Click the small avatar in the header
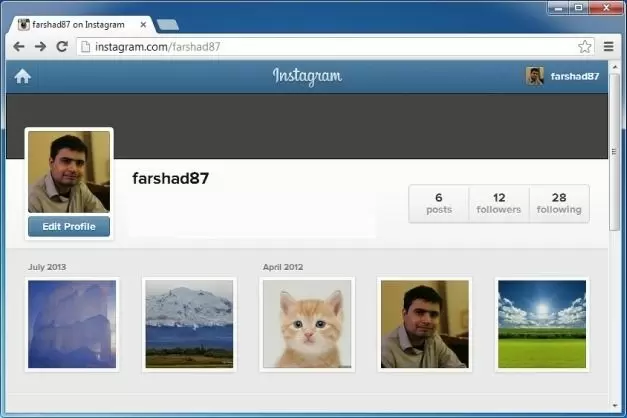The width and height of the screenshot is (627, 418). [535, 76]
